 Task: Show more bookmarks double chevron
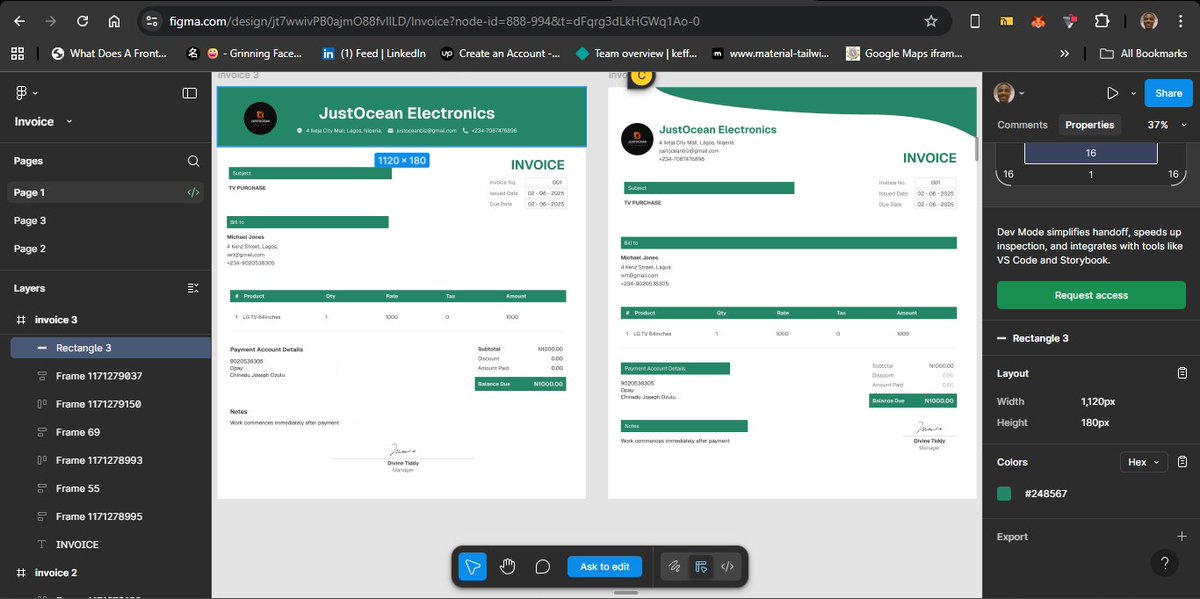(x=1065, y=53)
